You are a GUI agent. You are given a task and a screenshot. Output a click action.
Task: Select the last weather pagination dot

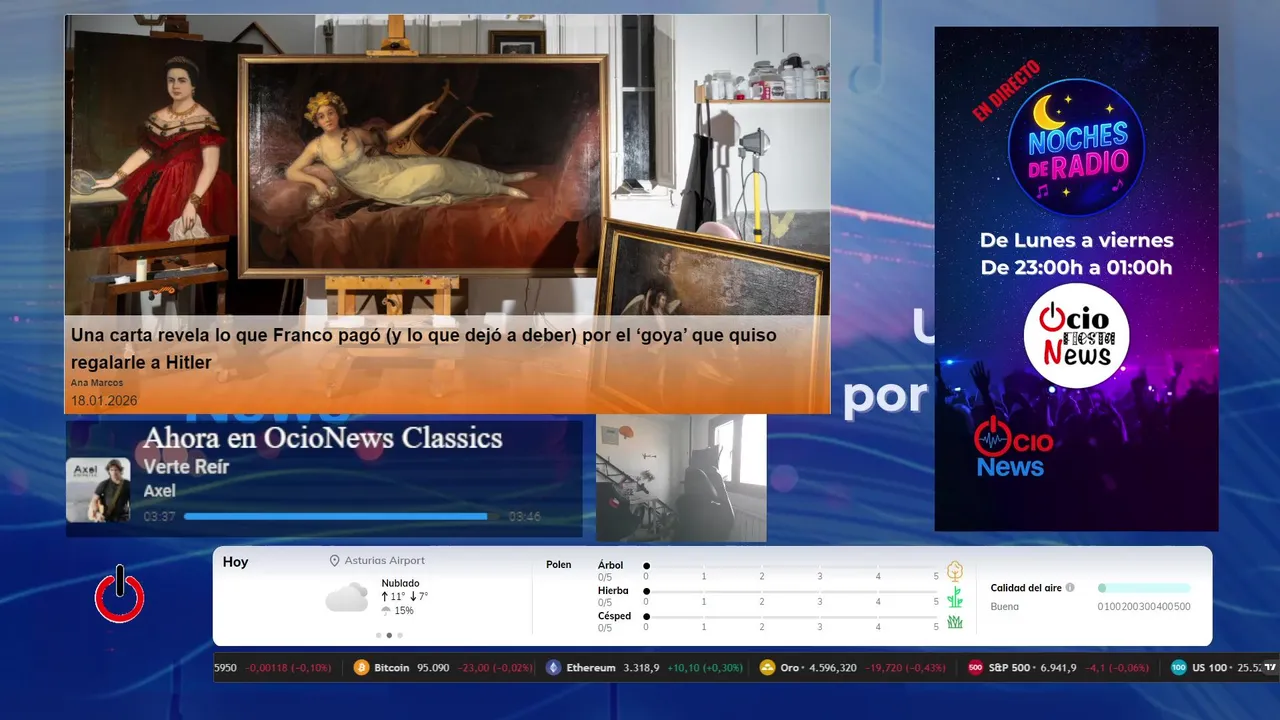[x=400, y=635]
